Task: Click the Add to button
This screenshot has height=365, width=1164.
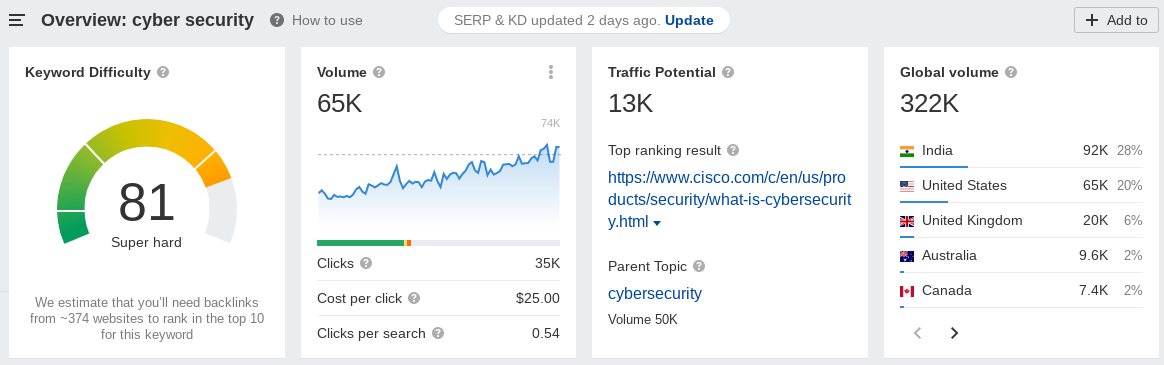Action: point(1116,20)
